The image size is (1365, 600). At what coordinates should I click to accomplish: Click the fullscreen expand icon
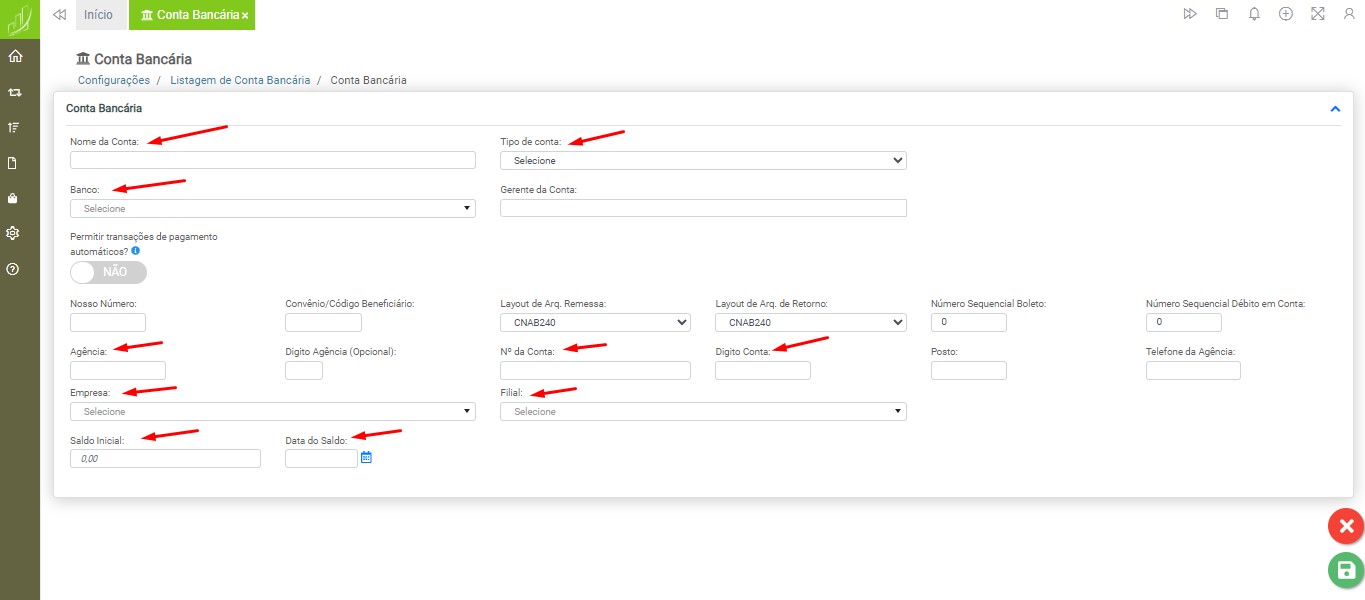[1317, 14]
